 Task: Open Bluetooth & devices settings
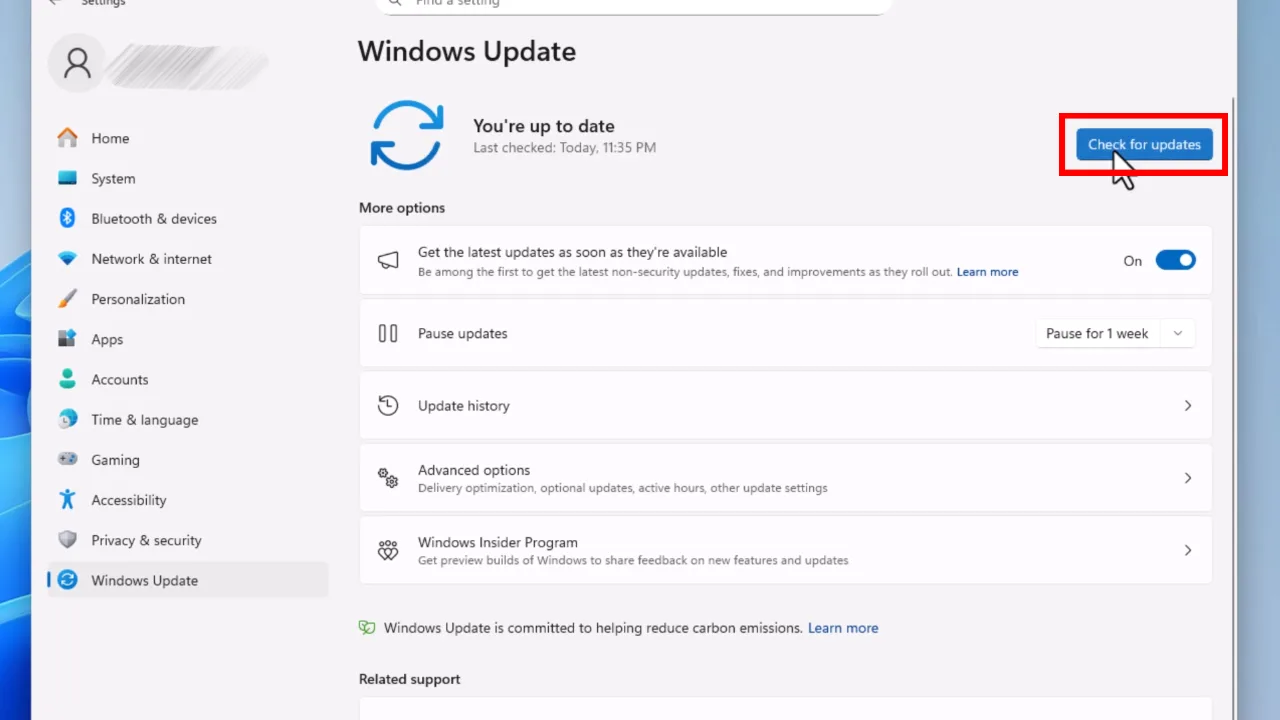(188, 218)
